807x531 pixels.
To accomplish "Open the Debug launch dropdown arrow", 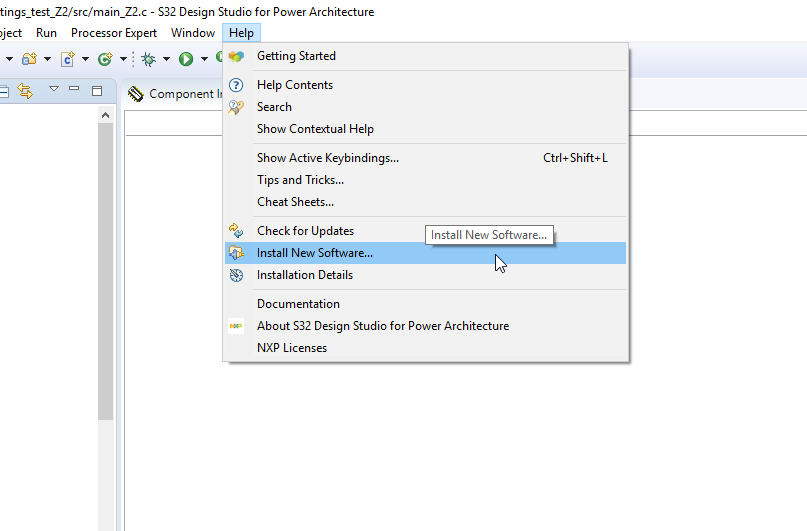I will [x=166, y=60].
